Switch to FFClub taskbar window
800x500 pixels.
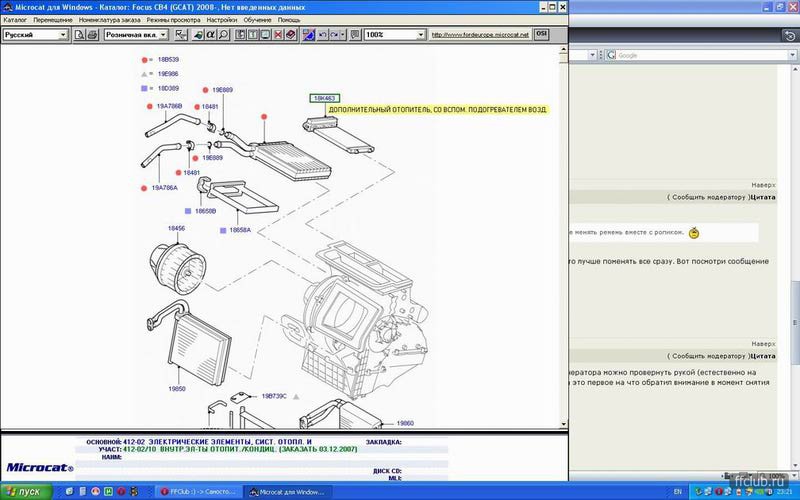point(198,492)
